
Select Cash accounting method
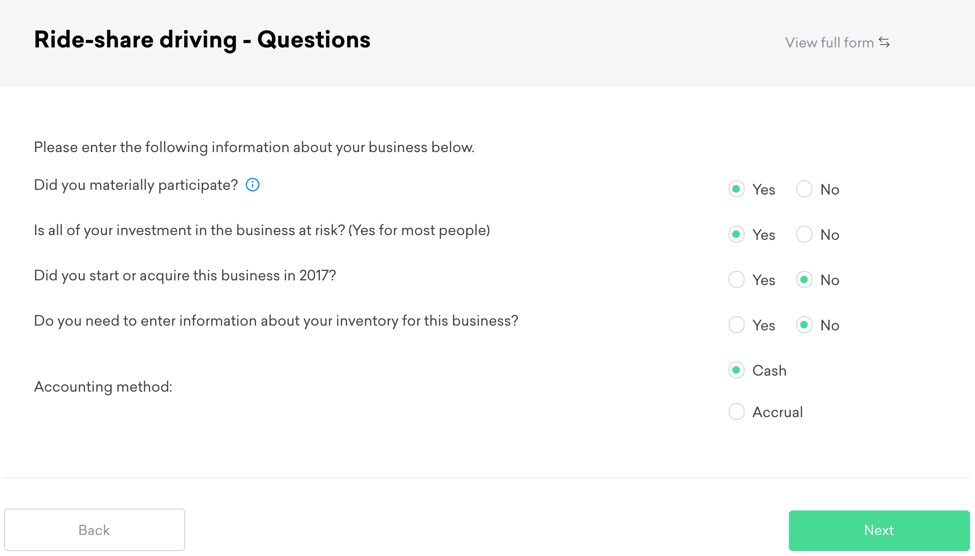click(737, 371)
